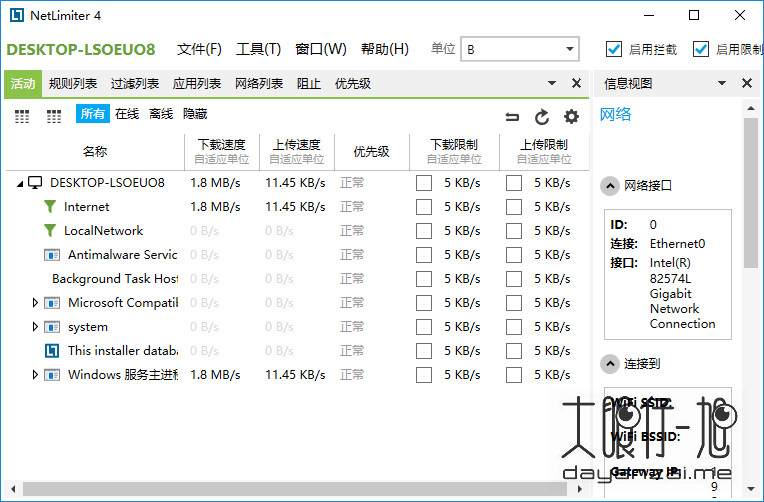
Task: Open the 帮助(H) menu
Action: pyautogui.click(x=385, y=49)
